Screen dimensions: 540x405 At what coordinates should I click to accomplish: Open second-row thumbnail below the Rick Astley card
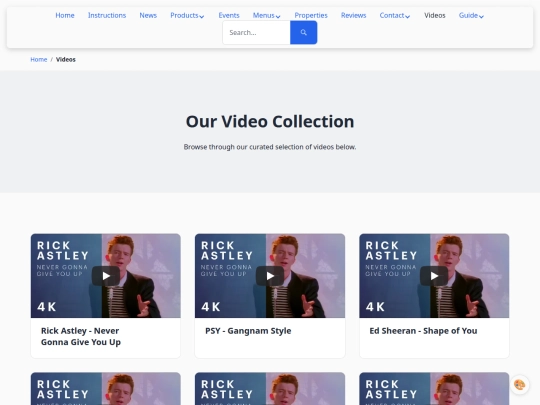pyautogui.click(x=106, y=388)
